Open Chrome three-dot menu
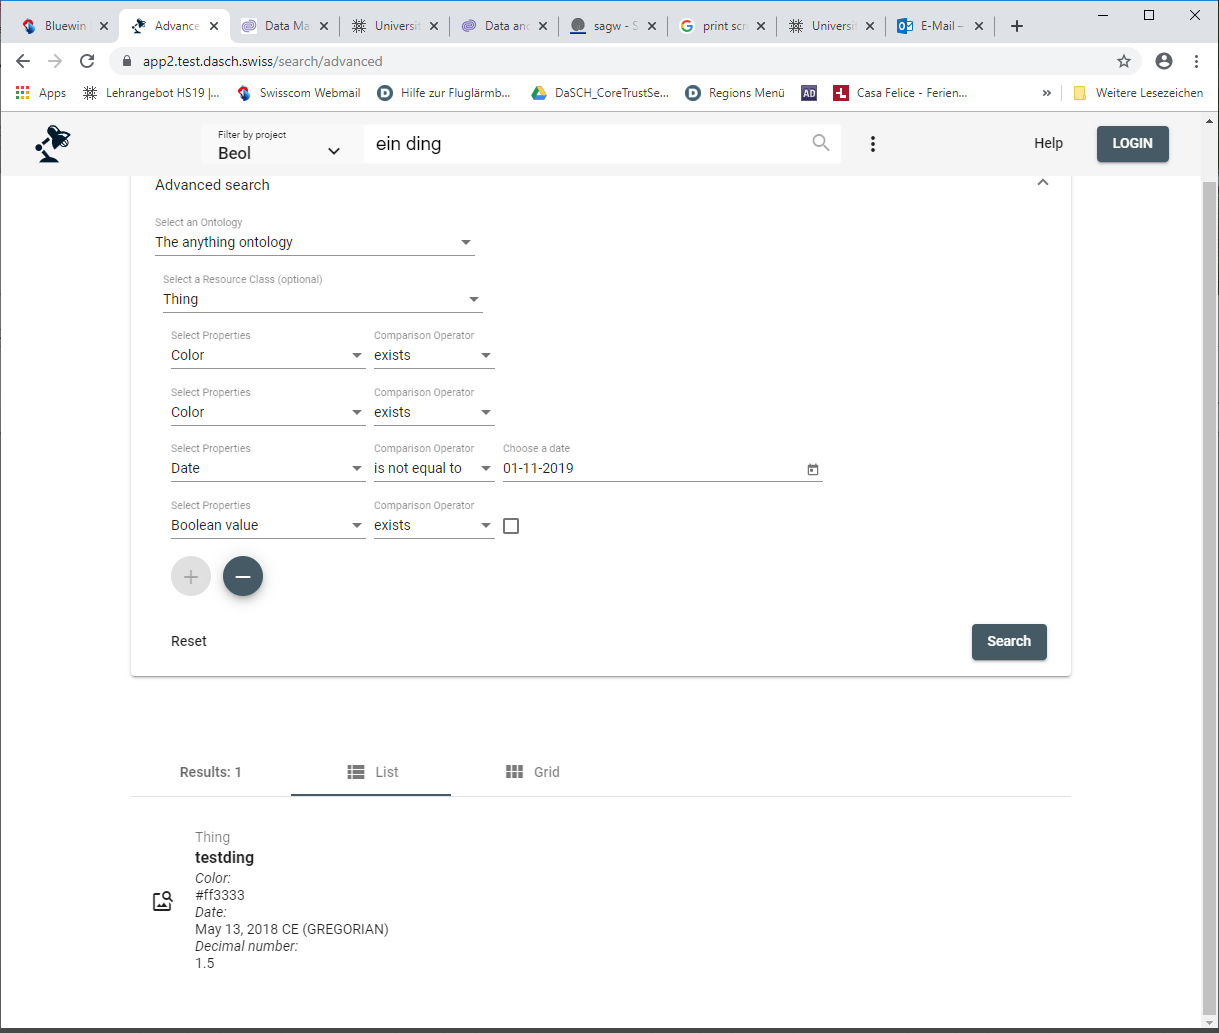The height and width of the screenshot is (1033, 1219). 1196,61
